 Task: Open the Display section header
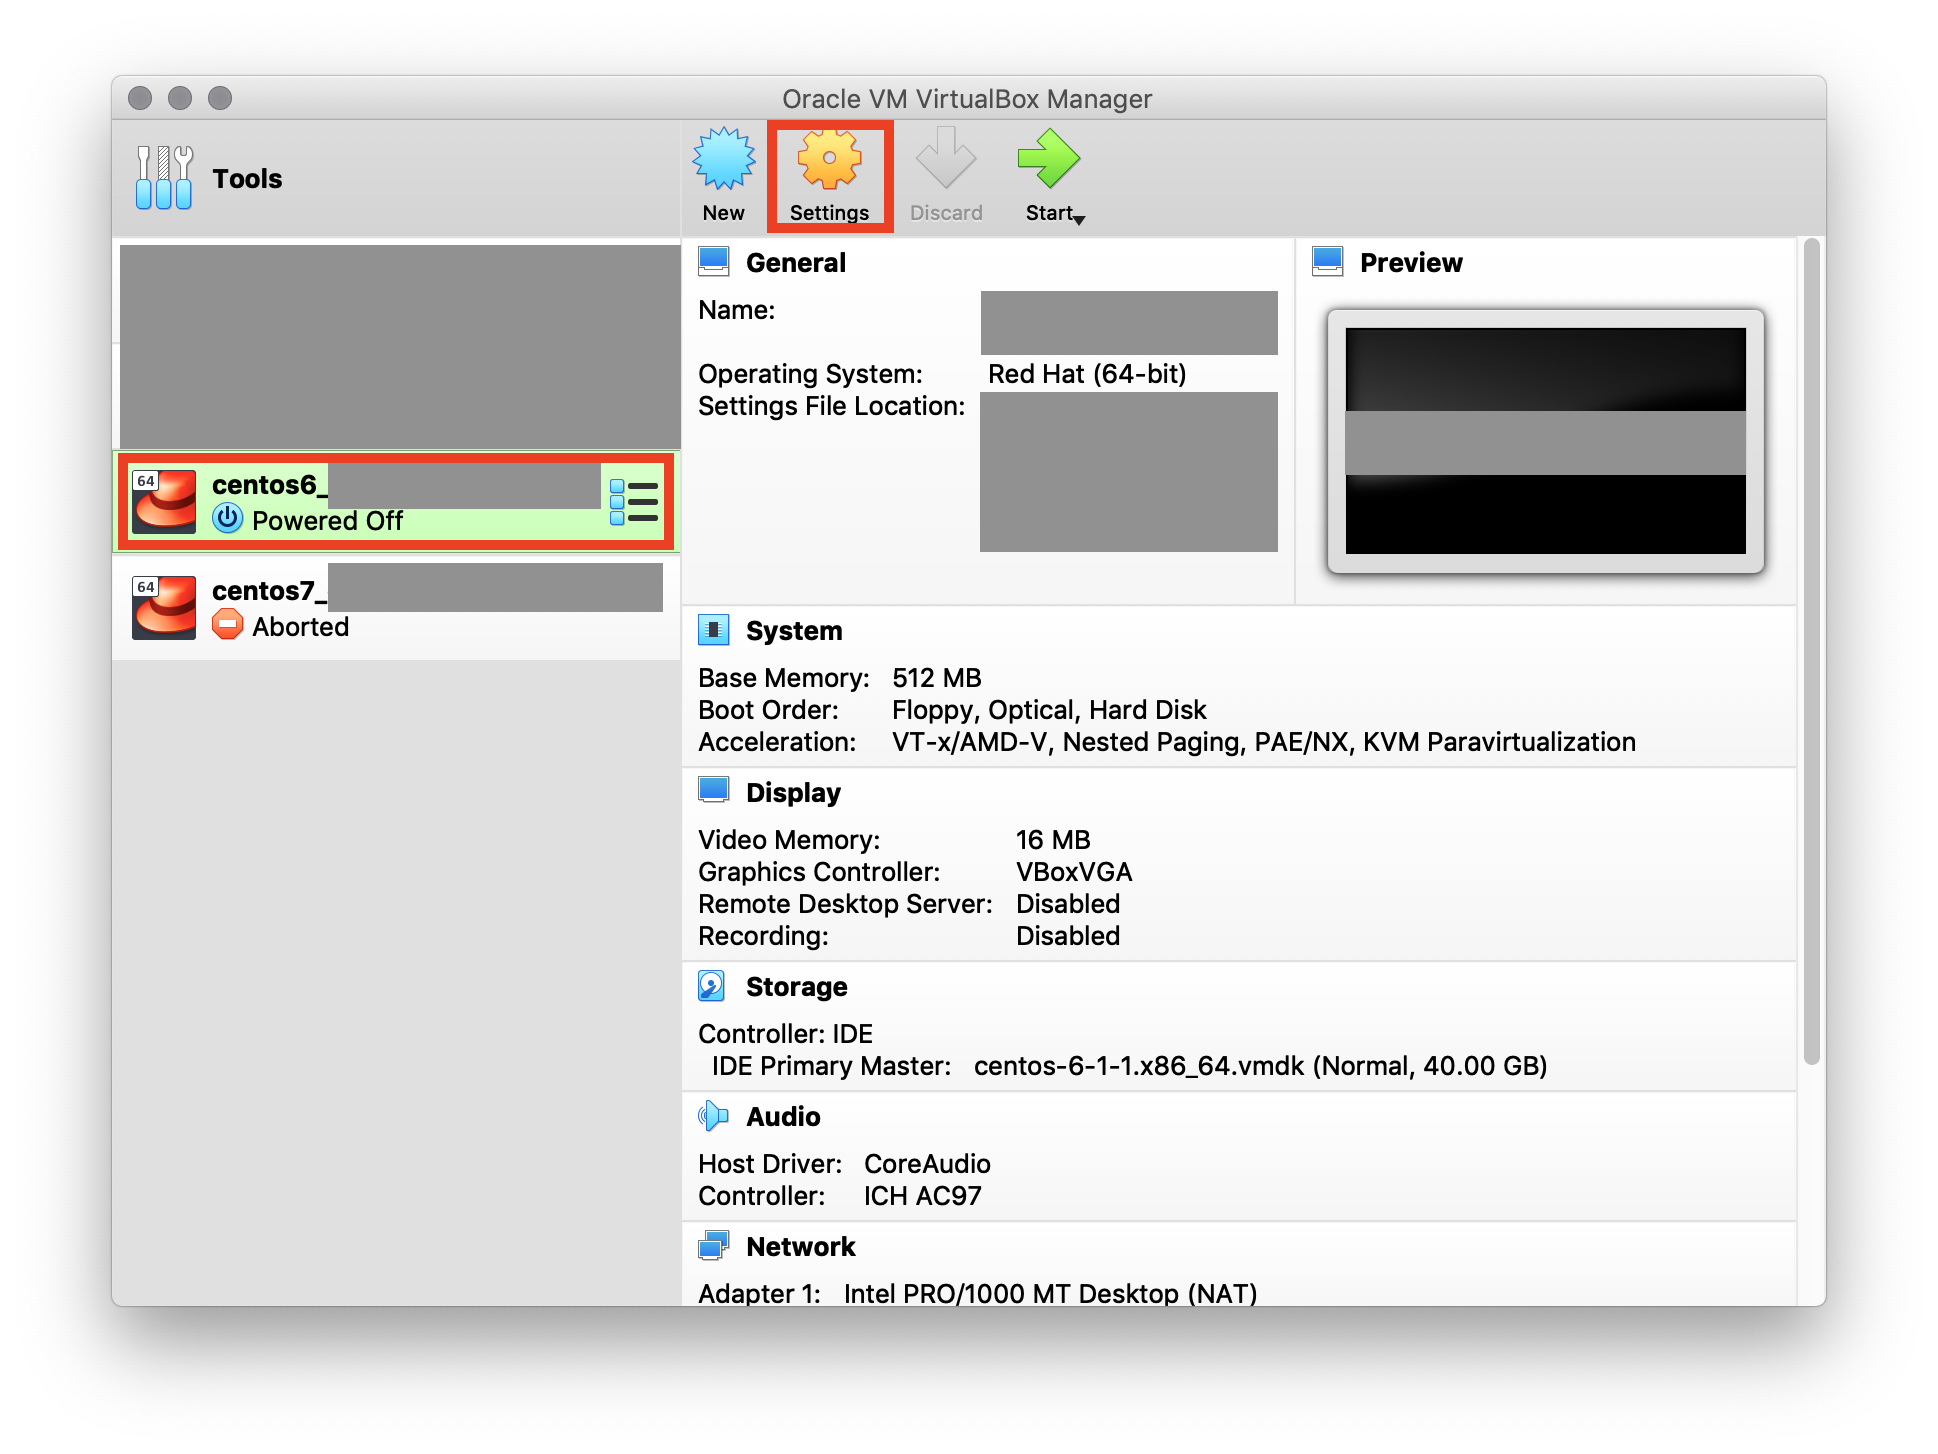[793, 793]
